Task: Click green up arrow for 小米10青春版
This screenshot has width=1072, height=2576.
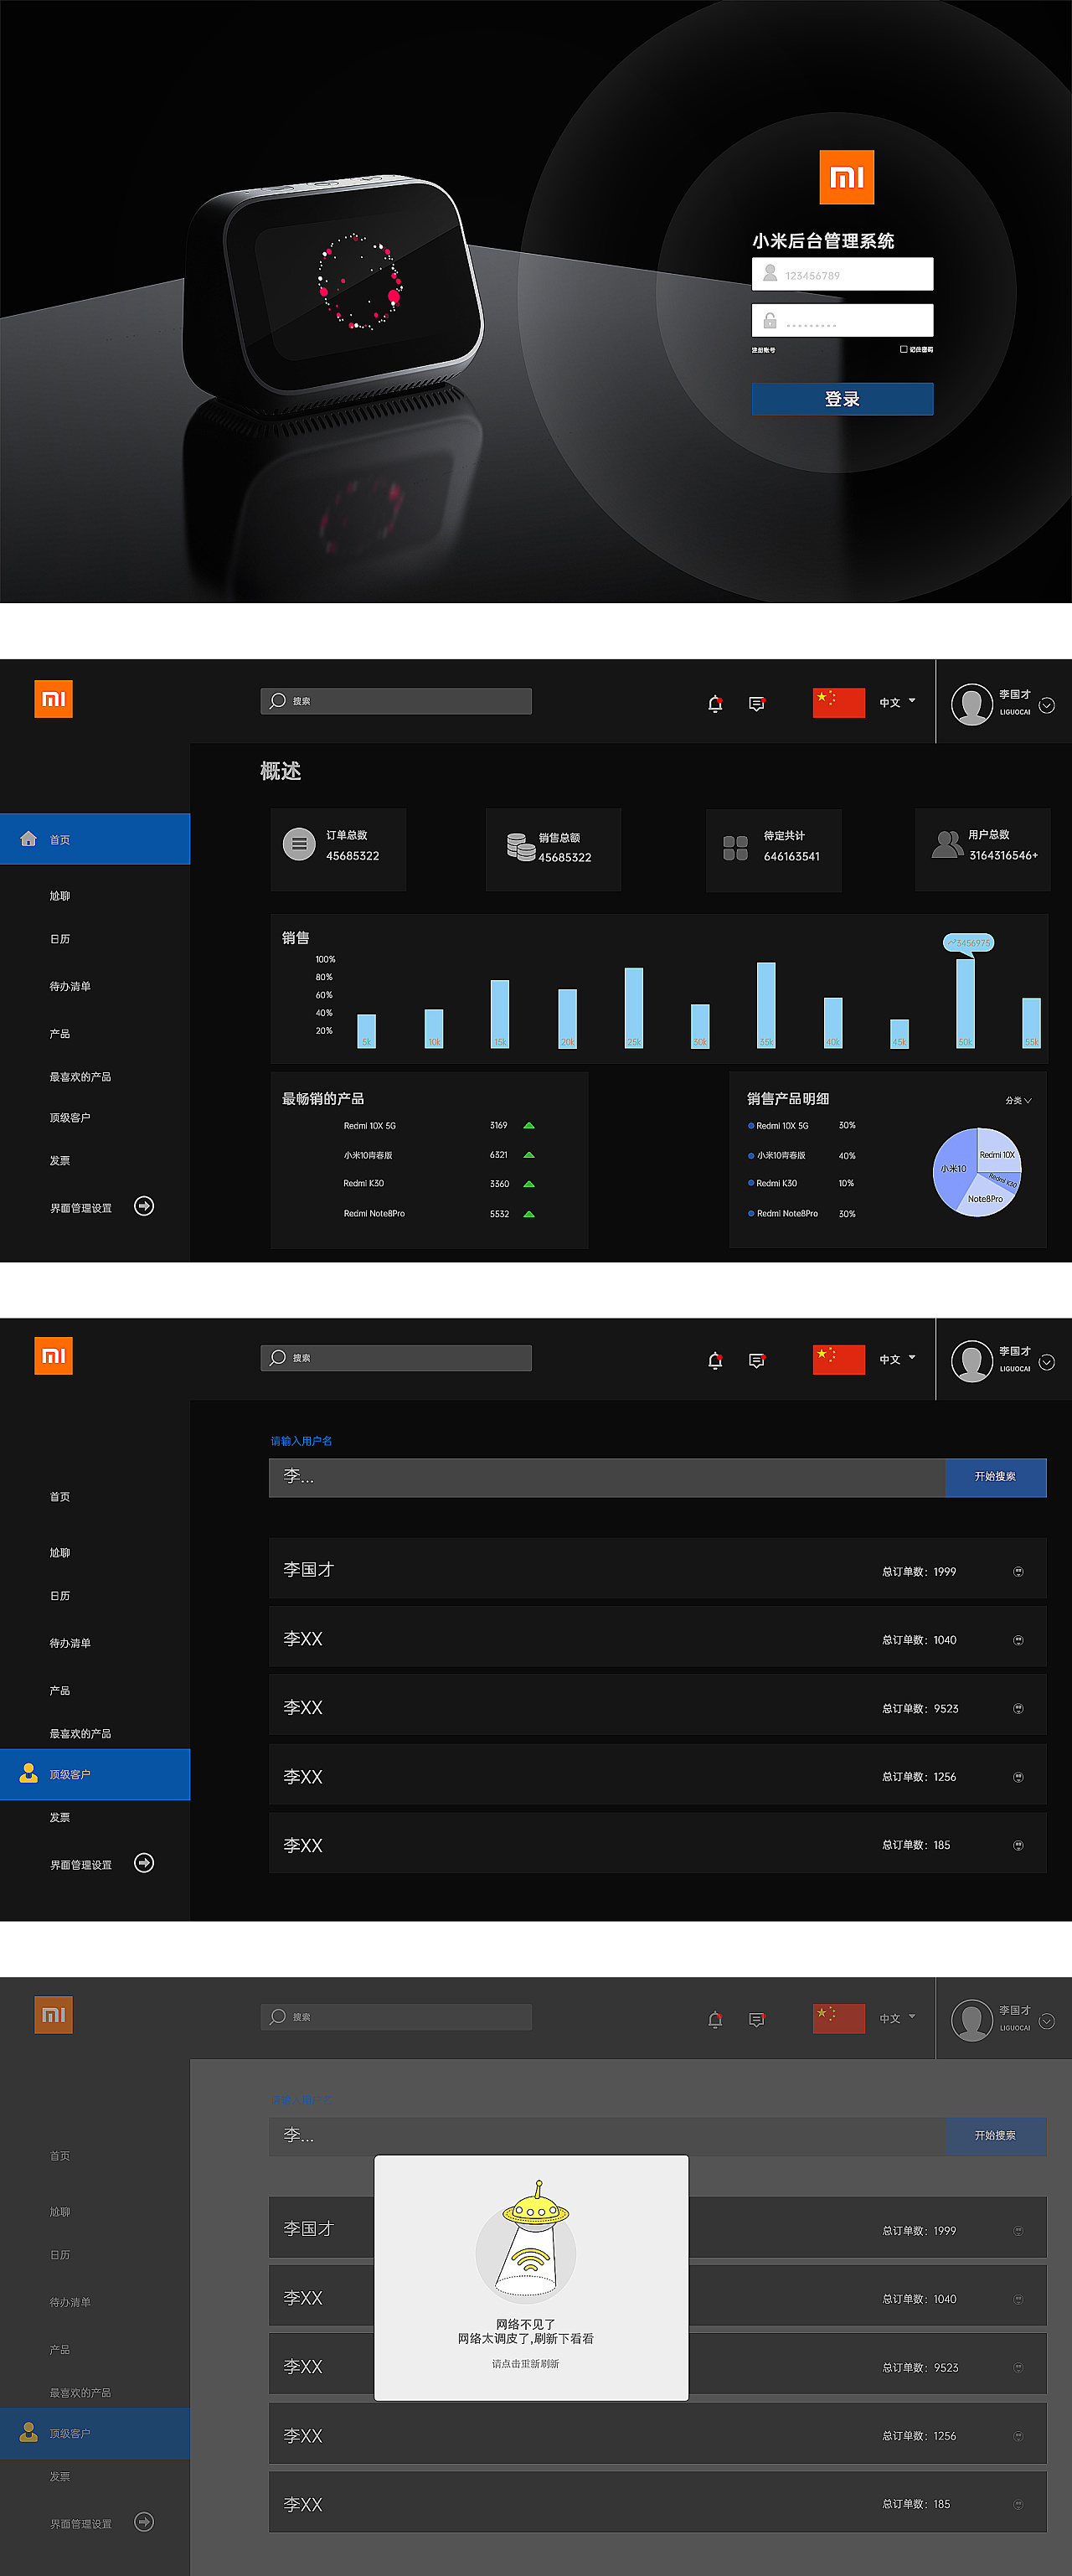Action: (x=529, y=1155)
